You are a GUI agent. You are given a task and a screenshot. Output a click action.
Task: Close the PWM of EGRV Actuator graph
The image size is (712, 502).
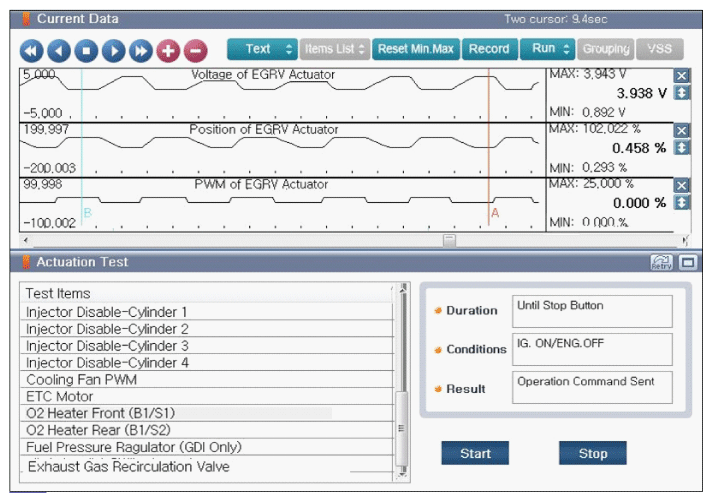[x=682, y=185]
